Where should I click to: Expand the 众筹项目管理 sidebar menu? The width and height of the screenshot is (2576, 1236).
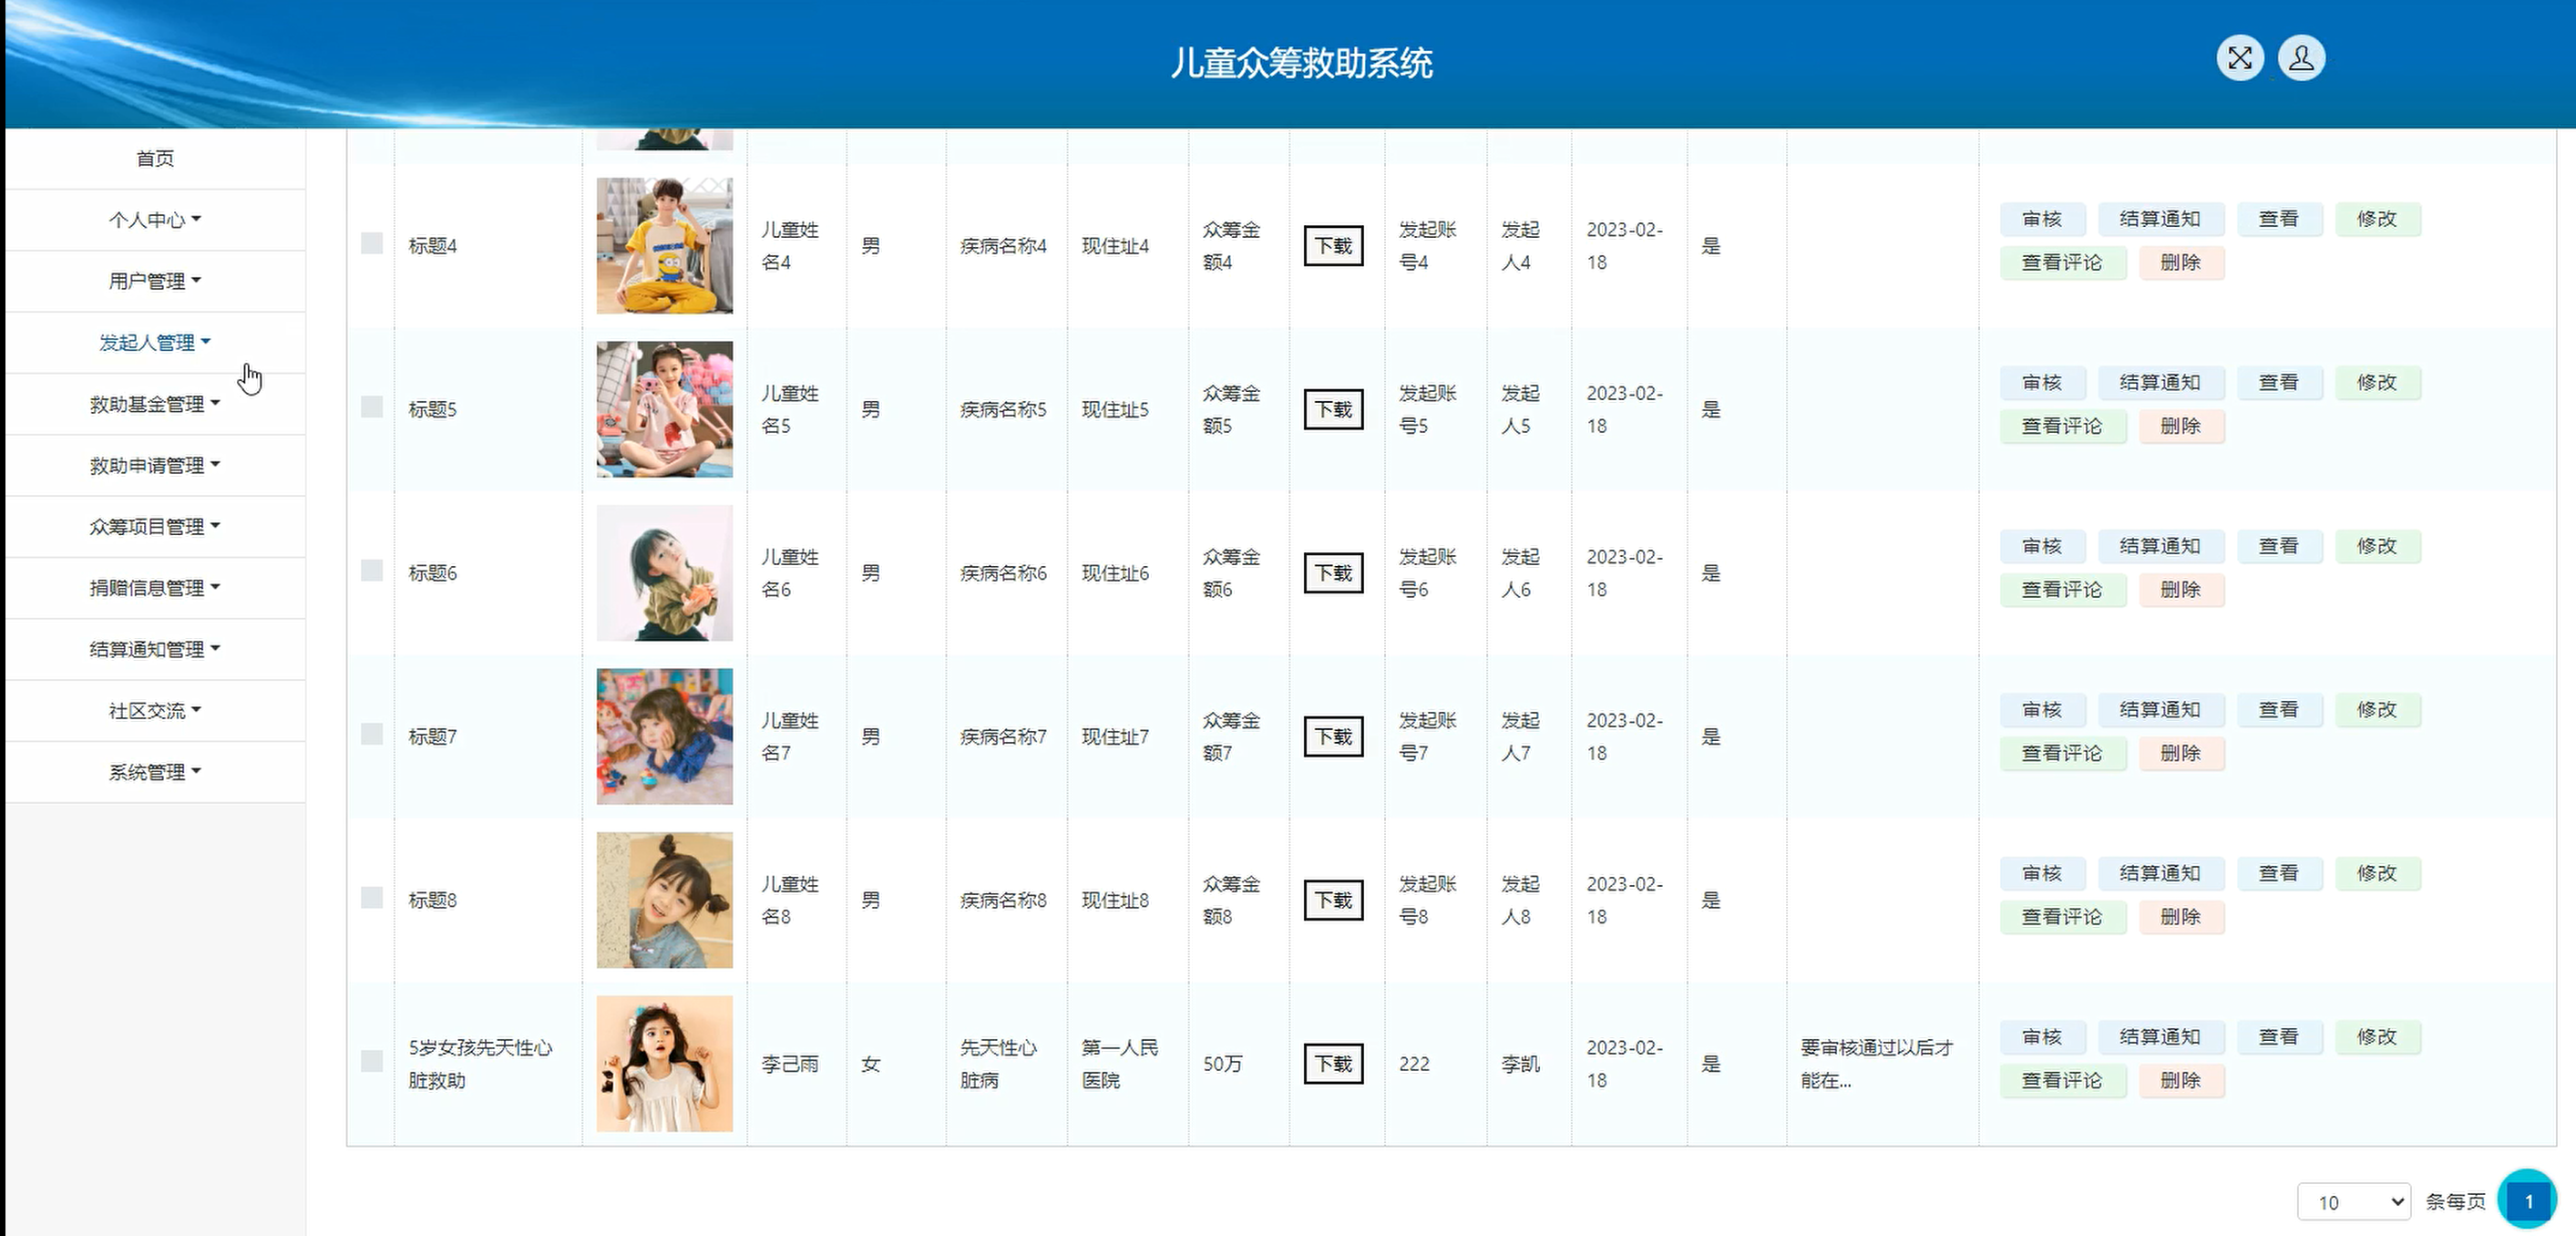click(x=155, y=526)
